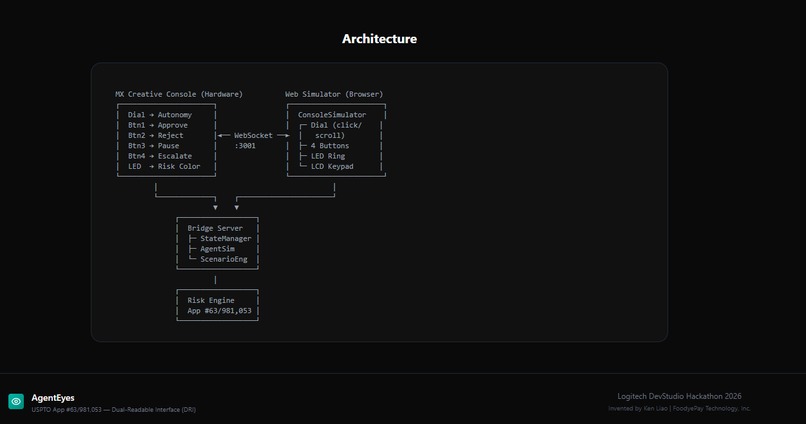Image resolution: width=806 pixels, height=424 pixels.
Task: Click the 'LED → Risk Color' line
Action: (164, 166)
